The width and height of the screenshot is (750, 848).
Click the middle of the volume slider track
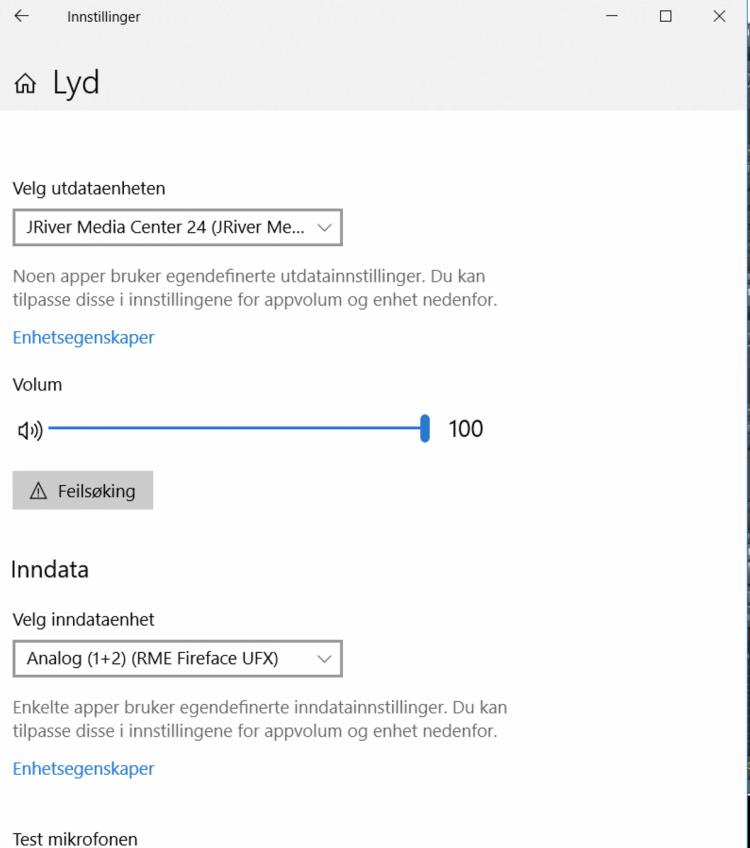(x=236, y=429)
